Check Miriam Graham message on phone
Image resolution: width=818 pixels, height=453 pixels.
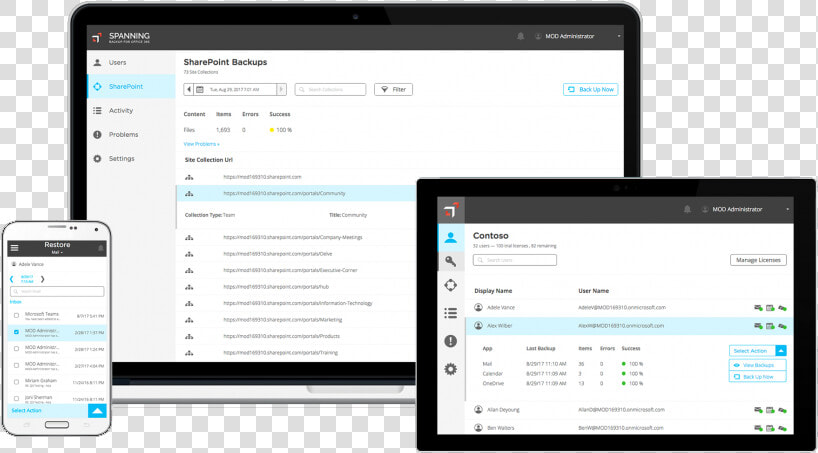tap(16, 382)
